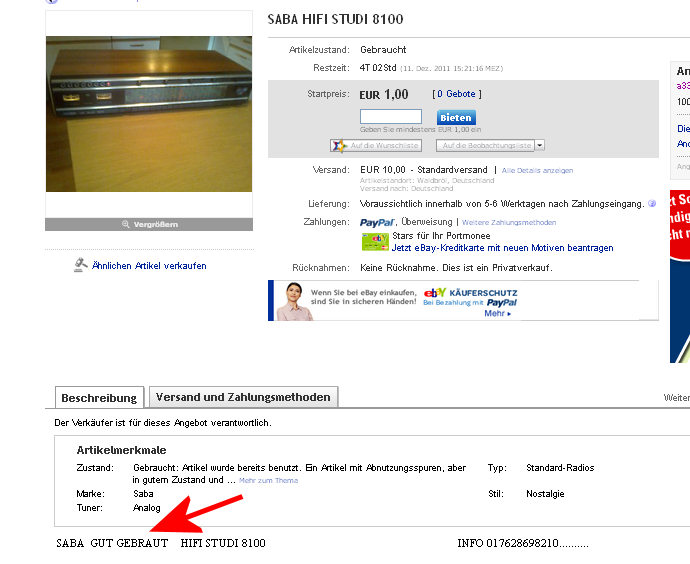The image size is (690, 564).
Task: Add item via Auf die Beobachtungsliste
Action: pyautogui.click(x=485, y=145)
